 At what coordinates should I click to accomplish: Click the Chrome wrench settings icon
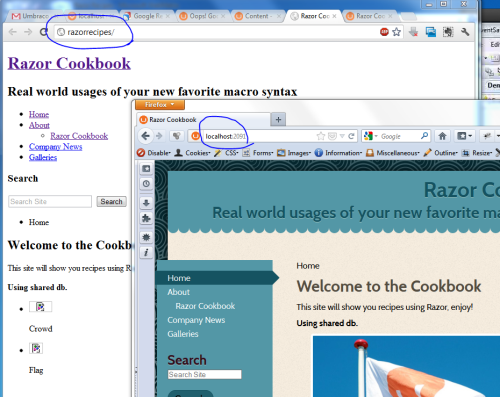465,32
